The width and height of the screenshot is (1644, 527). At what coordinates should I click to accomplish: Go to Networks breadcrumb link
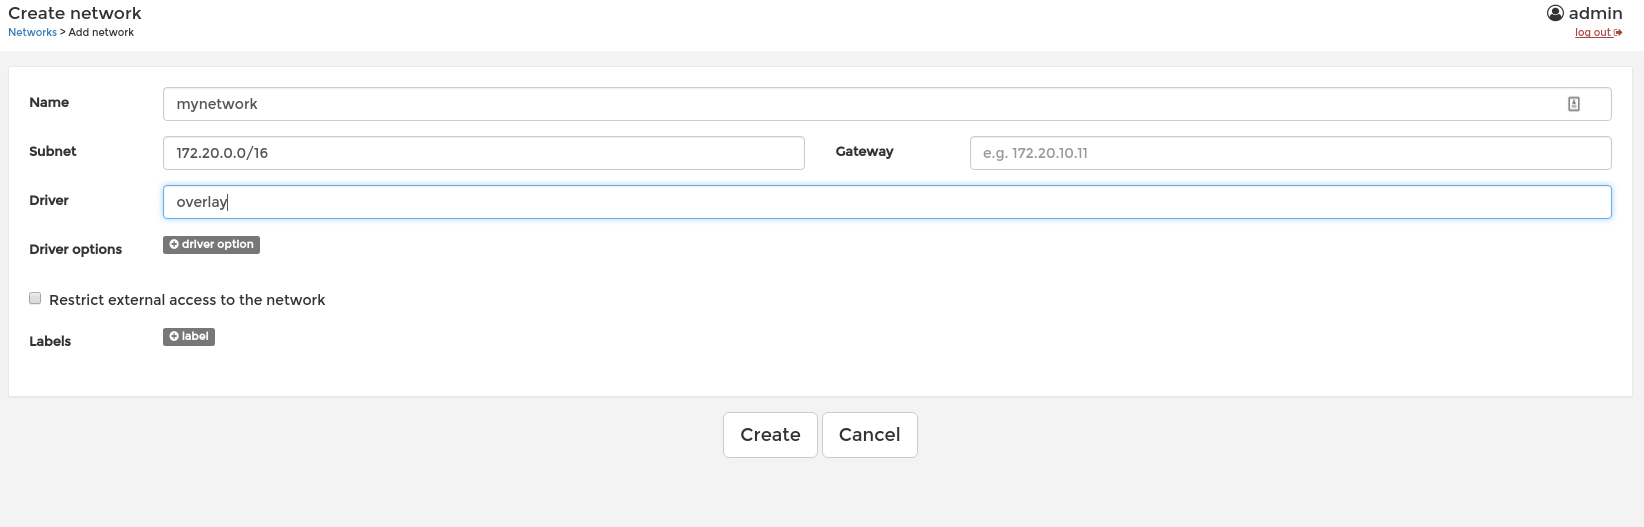point(32,33)
